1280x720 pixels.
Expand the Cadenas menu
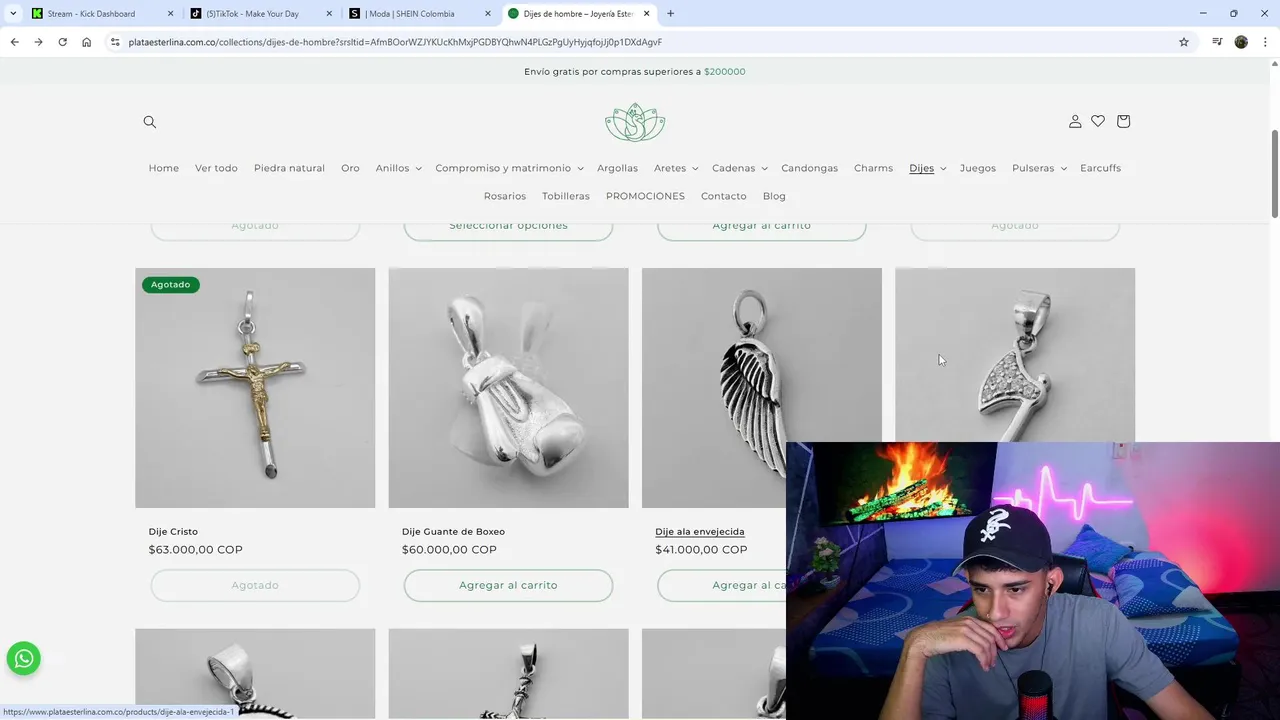pyautogui.click(x=740, y=168)
